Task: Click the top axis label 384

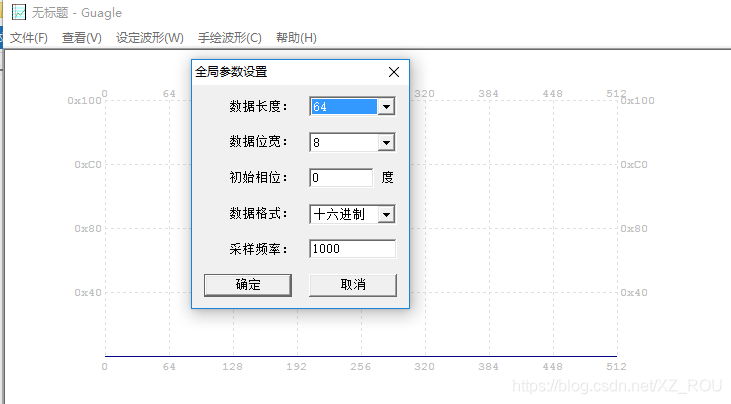Action: pyautogui.click(x=488, y=94)
